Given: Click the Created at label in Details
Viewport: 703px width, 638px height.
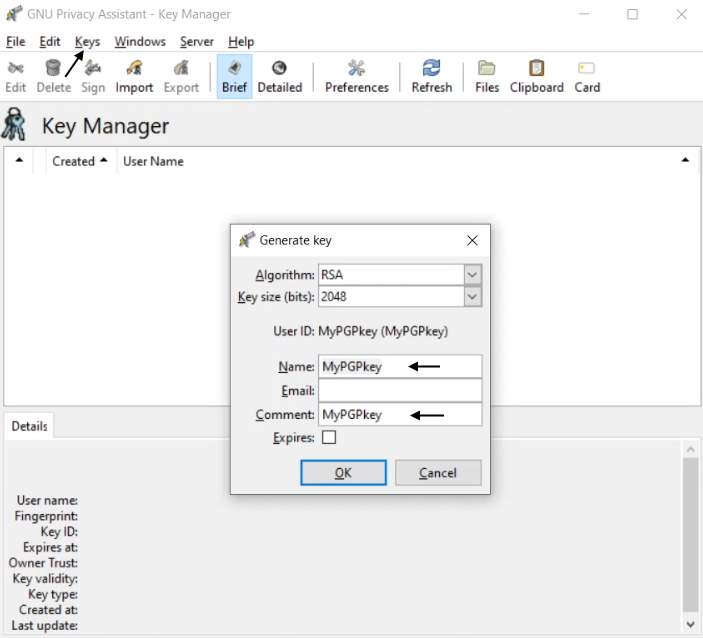Looking at the screenshot, I should 48,610.
